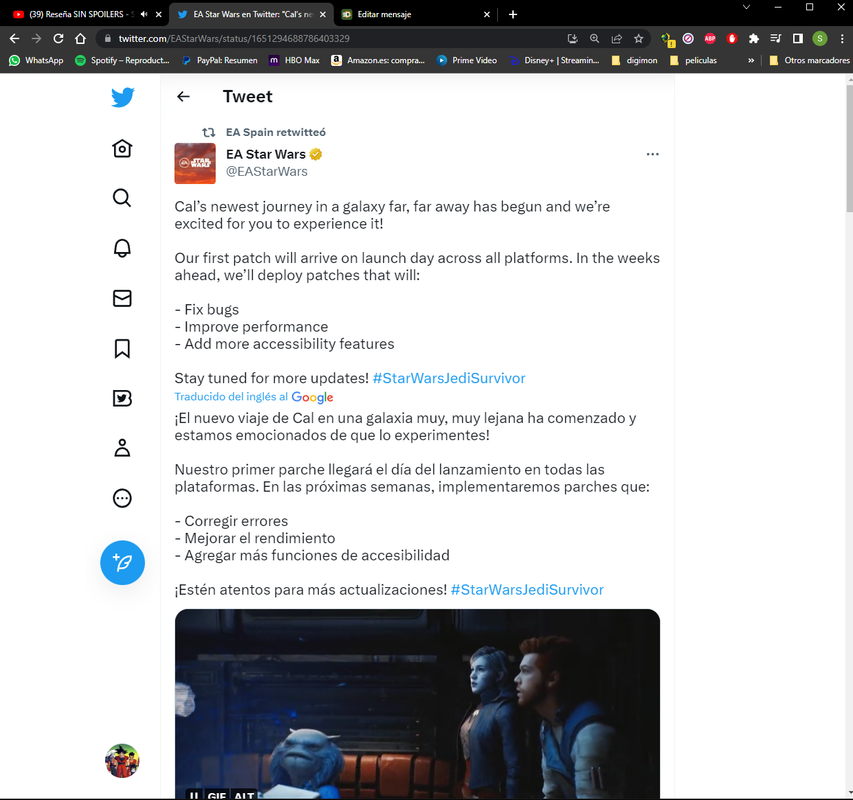
Task: Open Messages envelope in the sidebar
Action: [122, 298]
